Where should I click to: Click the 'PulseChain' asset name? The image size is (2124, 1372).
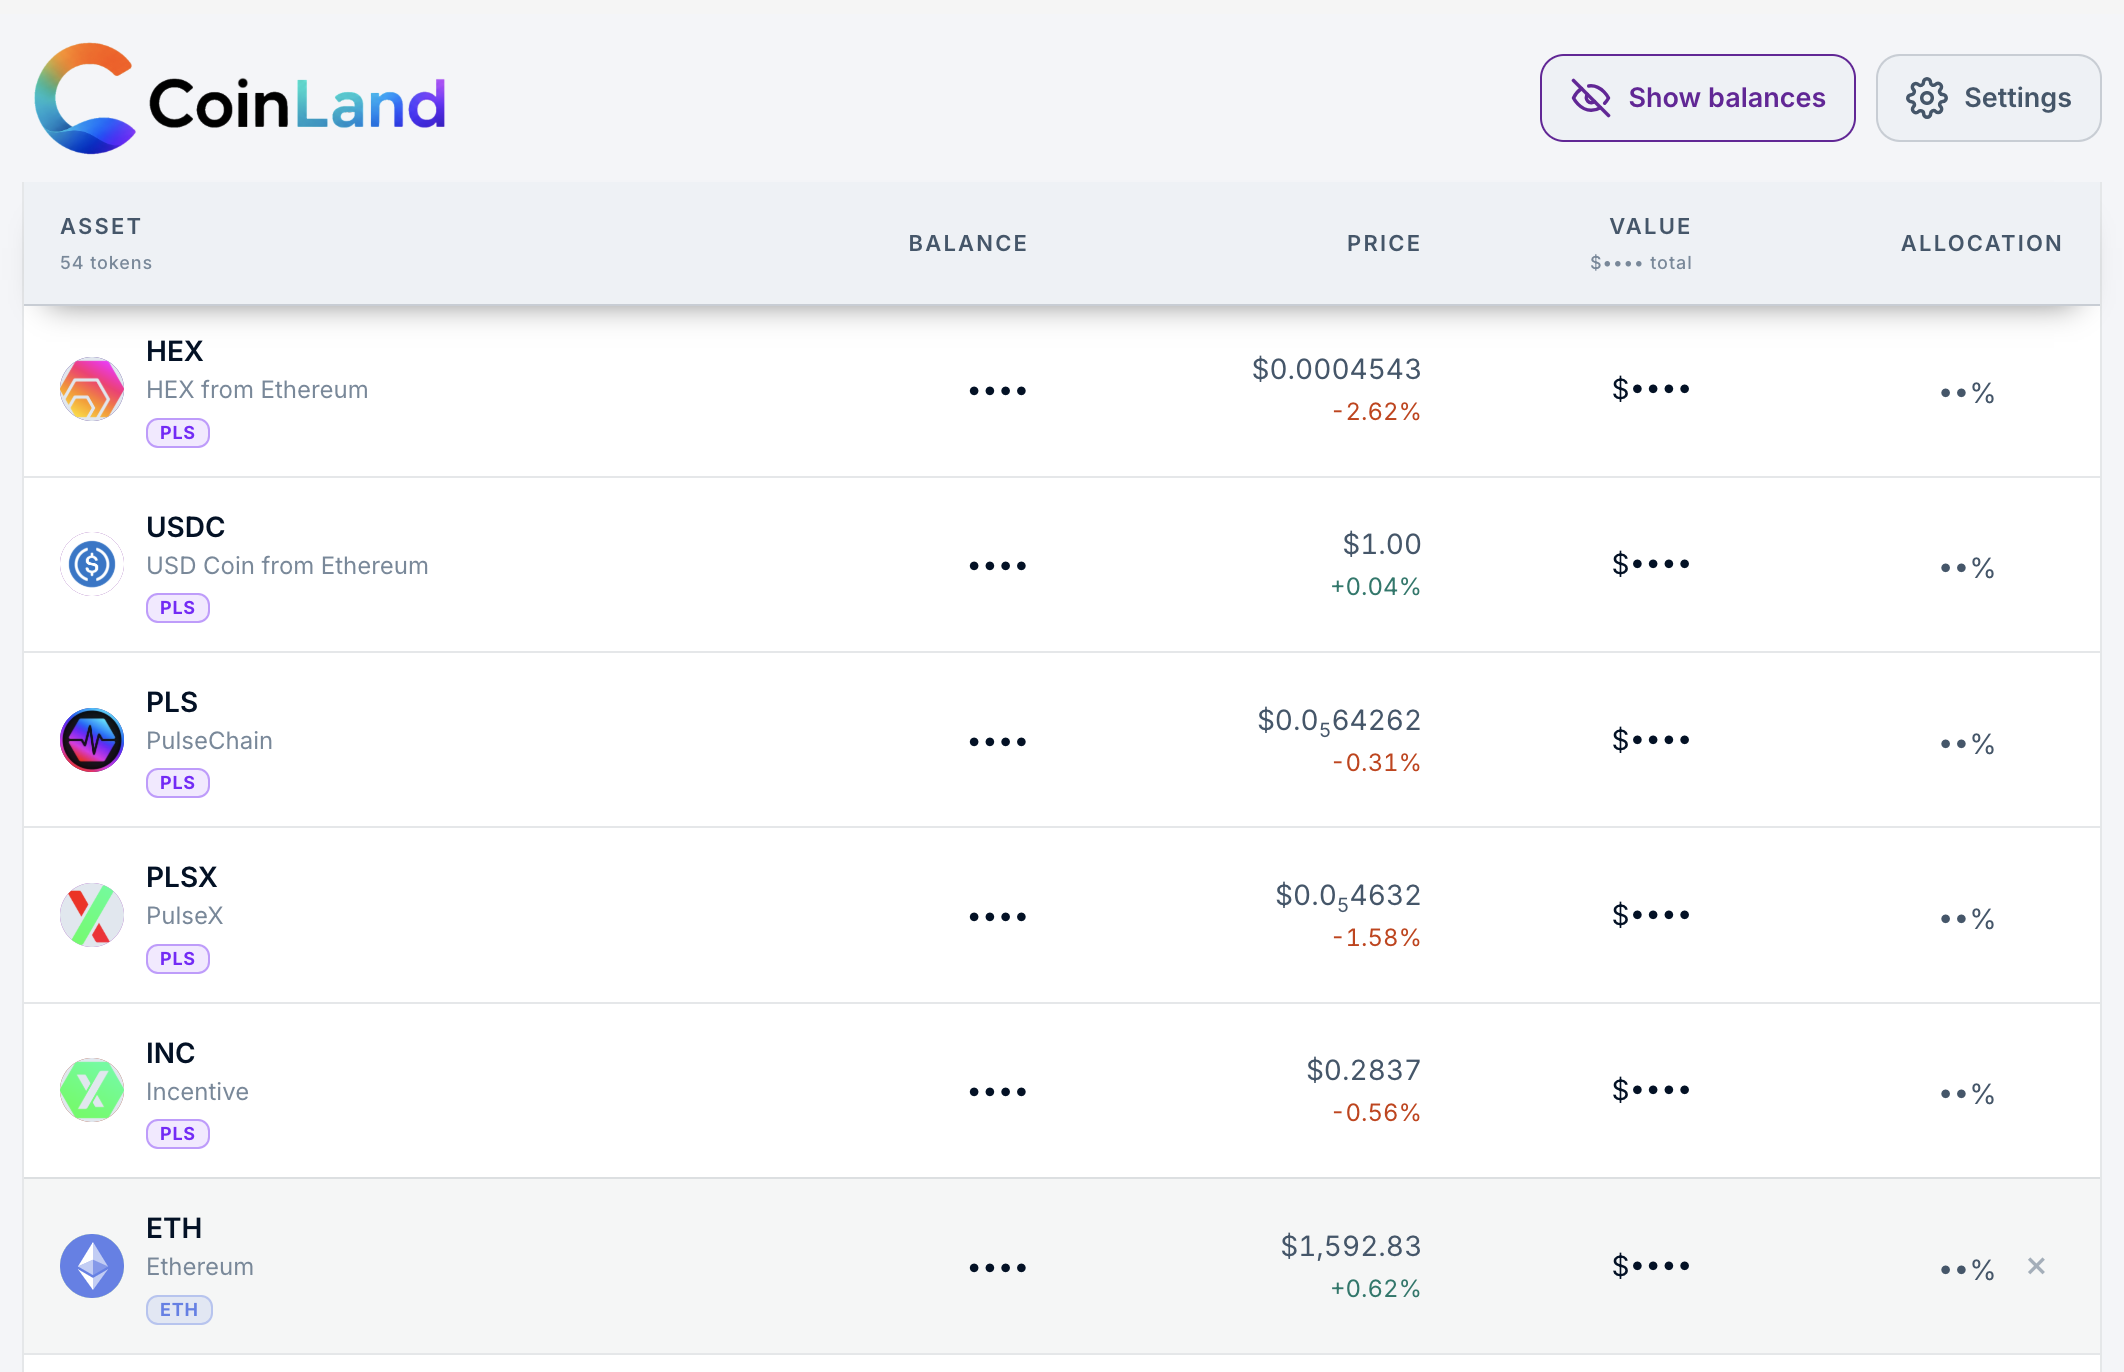coord(209,741)
